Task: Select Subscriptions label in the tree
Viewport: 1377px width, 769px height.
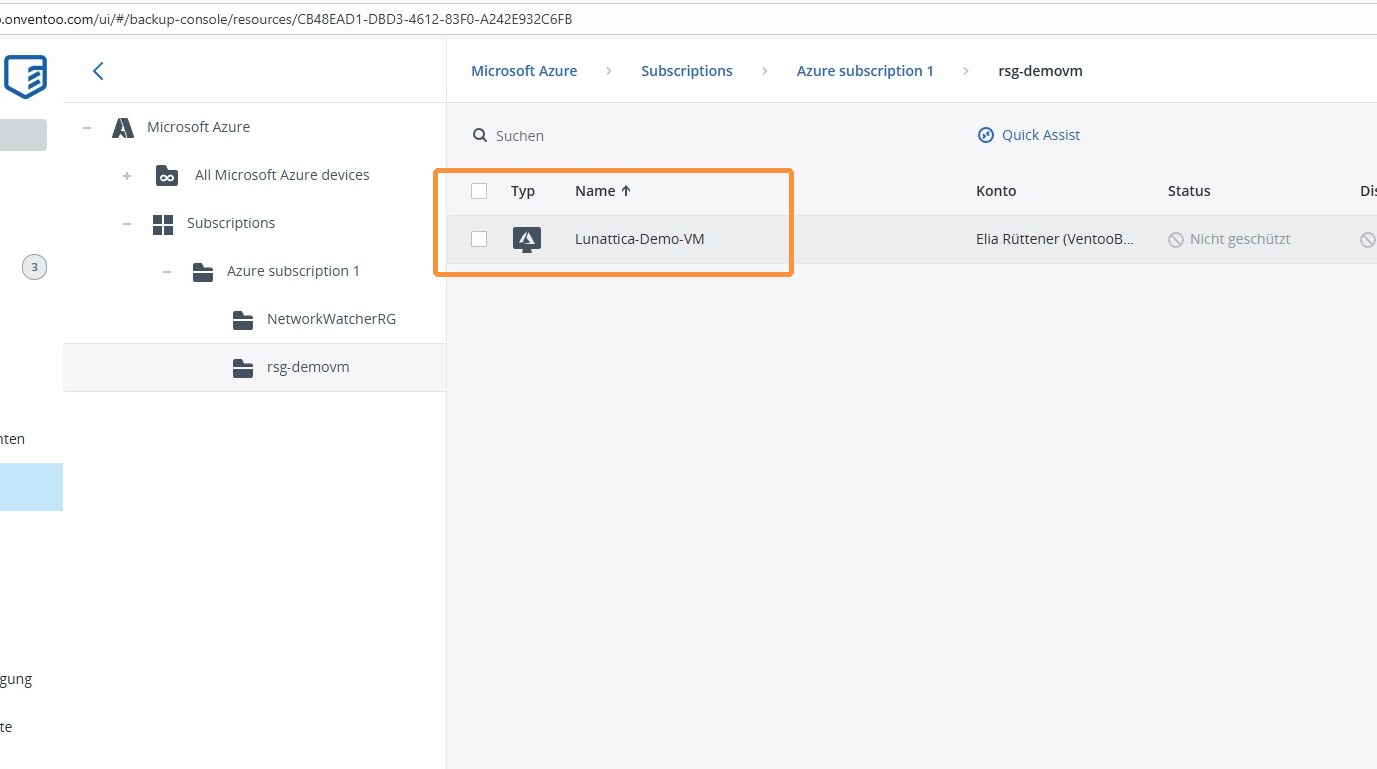Action: coord(231,223)
